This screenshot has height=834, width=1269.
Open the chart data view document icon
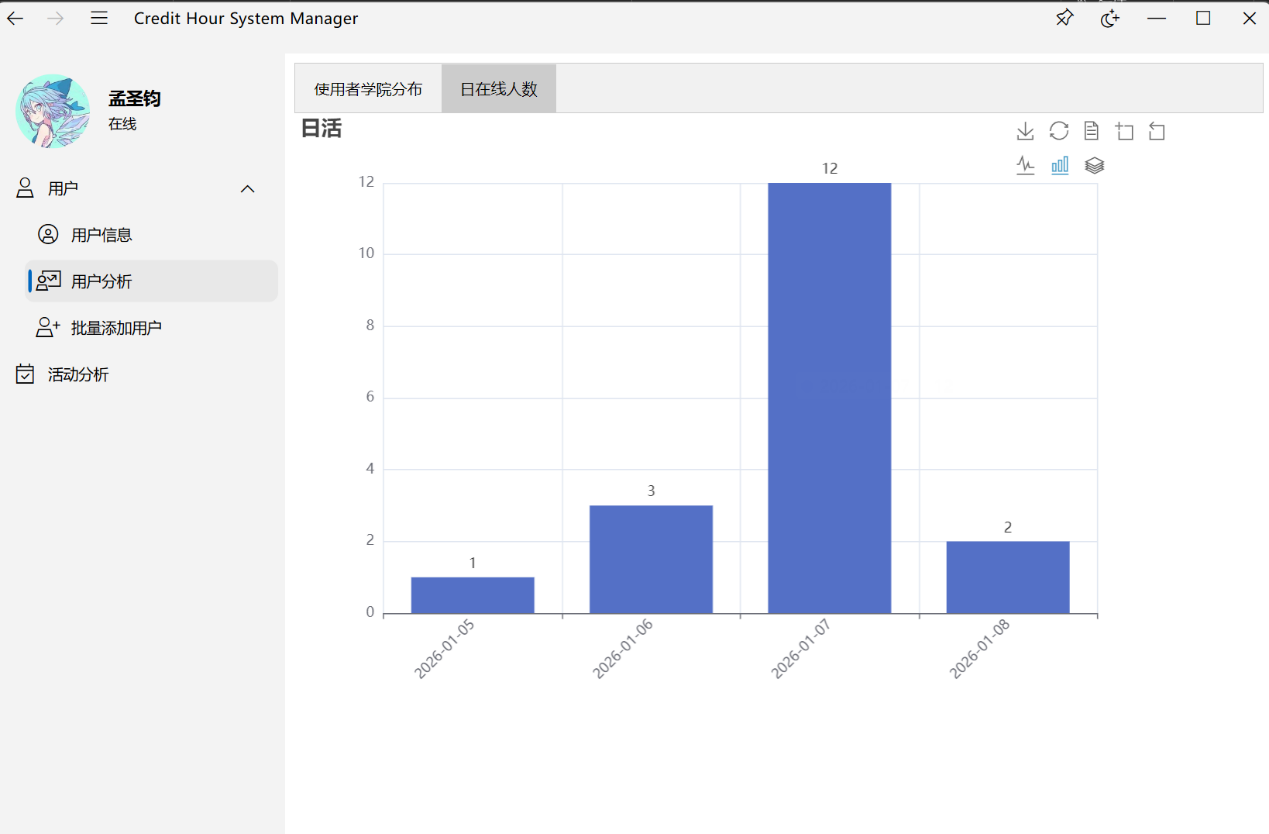(1091, 131)
